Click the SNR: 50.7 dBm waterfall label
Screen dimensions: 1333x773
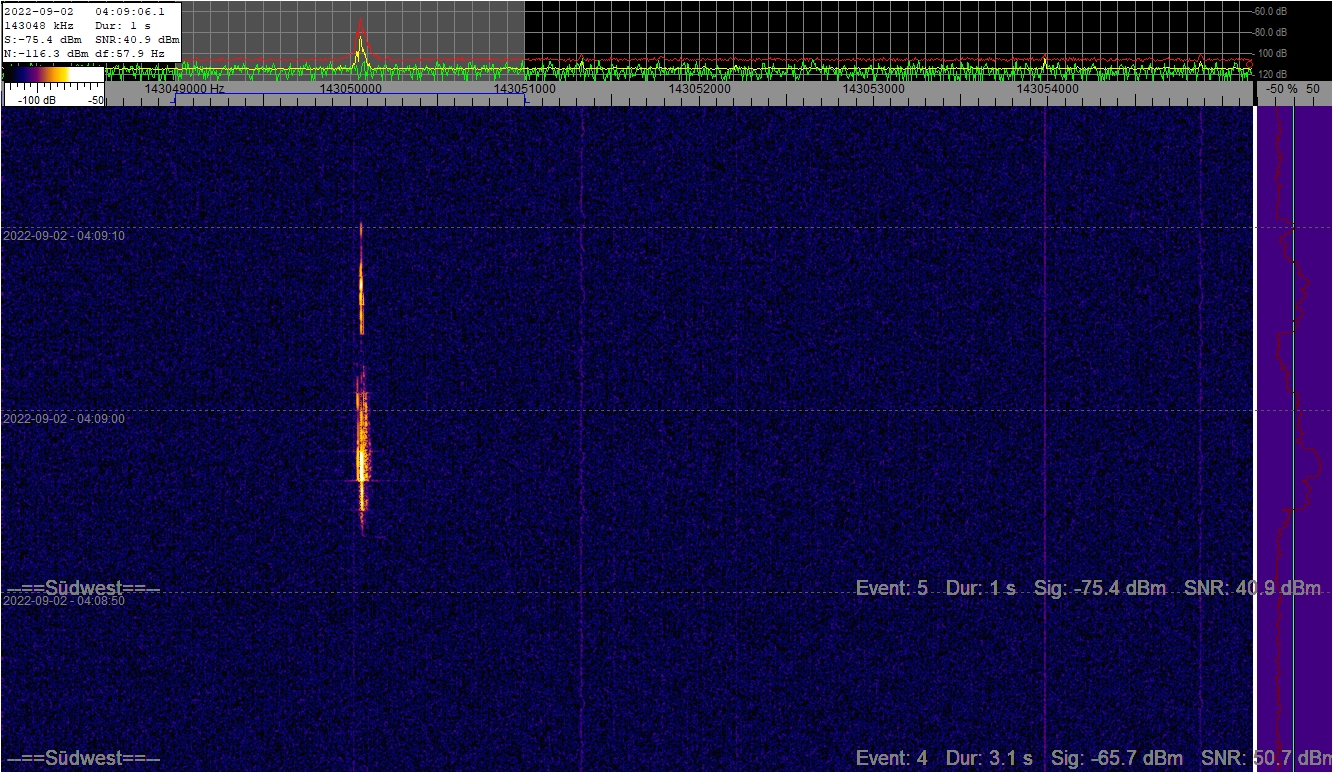click(1265, 758)
